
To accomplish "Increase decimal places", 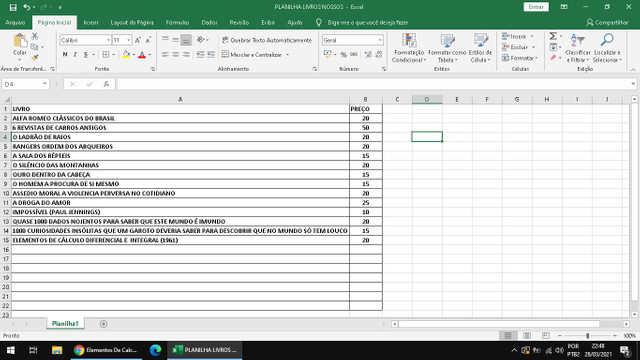I will (368, 54).
